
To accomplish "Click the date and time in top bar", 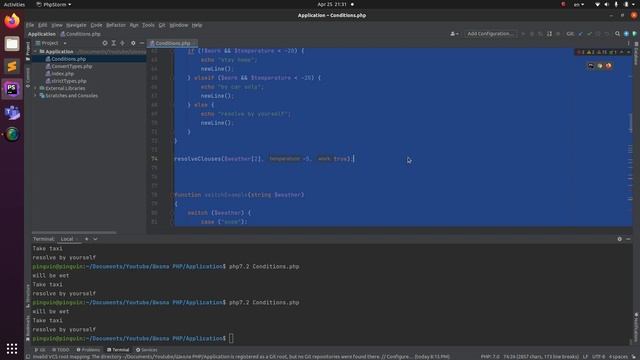I will 332,4.
